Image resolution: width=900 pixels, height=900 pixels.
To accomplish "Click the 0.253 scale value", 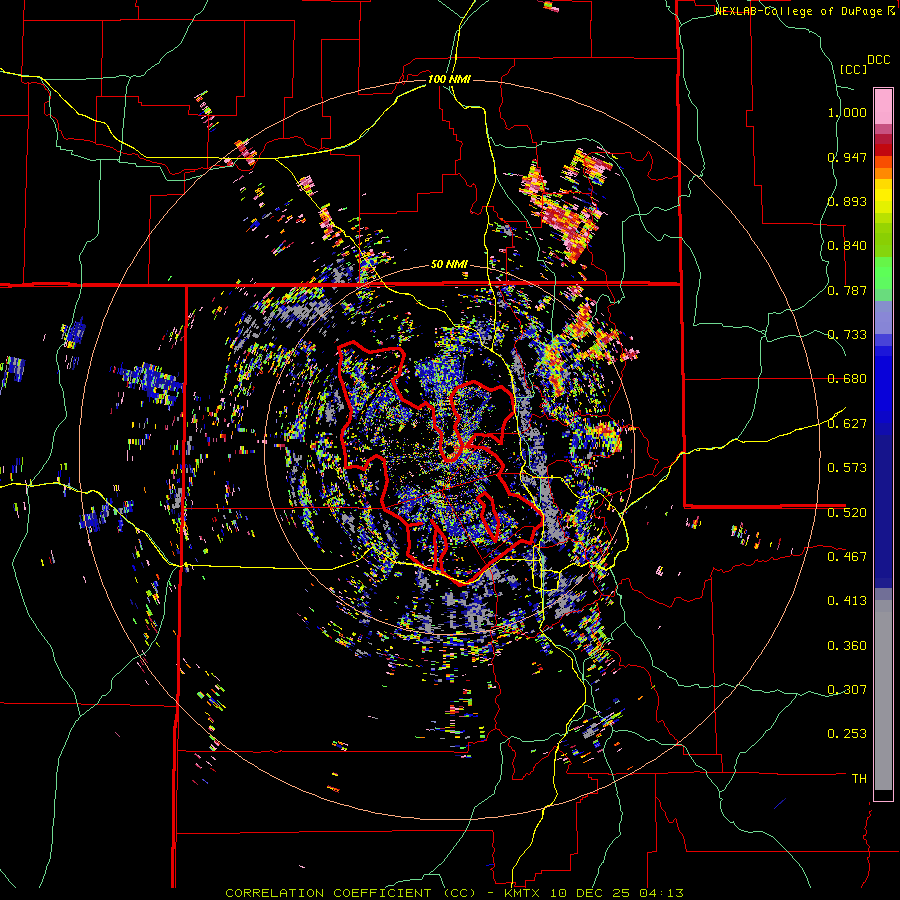I will (847, 734).
